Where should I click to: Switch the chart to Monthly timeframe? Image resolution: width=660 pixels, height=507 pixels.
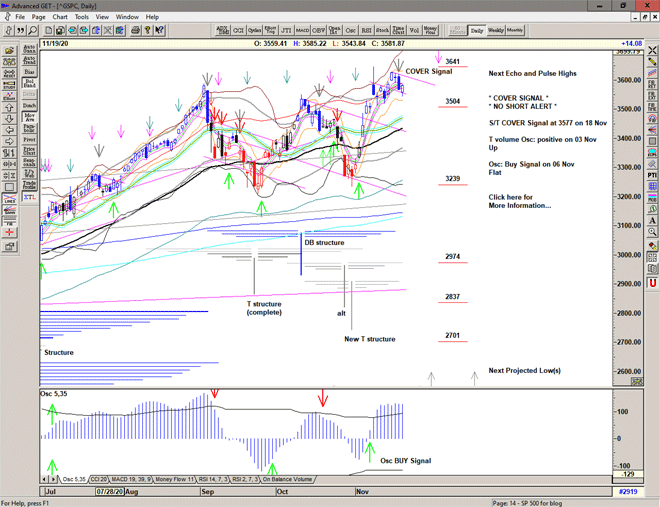tap(516, 31)
